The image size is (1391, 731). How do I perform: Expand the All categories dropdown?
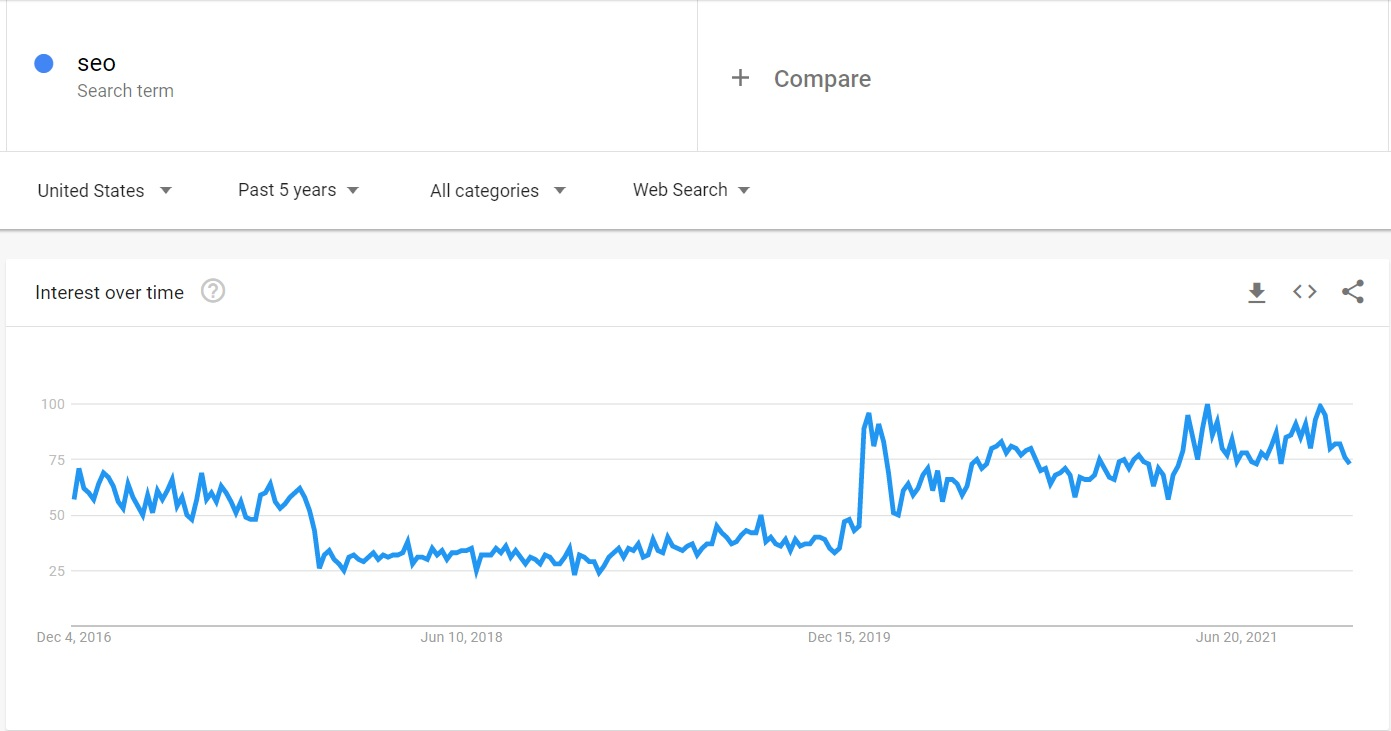click(x=498, y=190)
